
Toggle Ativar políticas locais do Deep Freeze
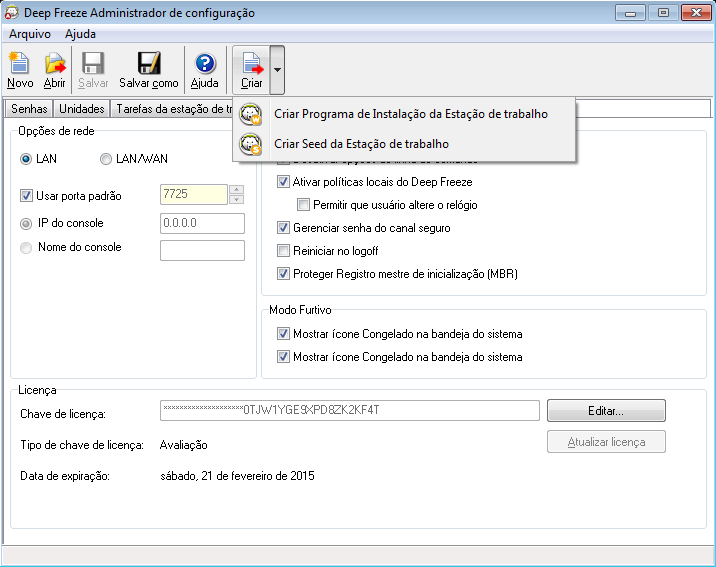tap(283, 182)
